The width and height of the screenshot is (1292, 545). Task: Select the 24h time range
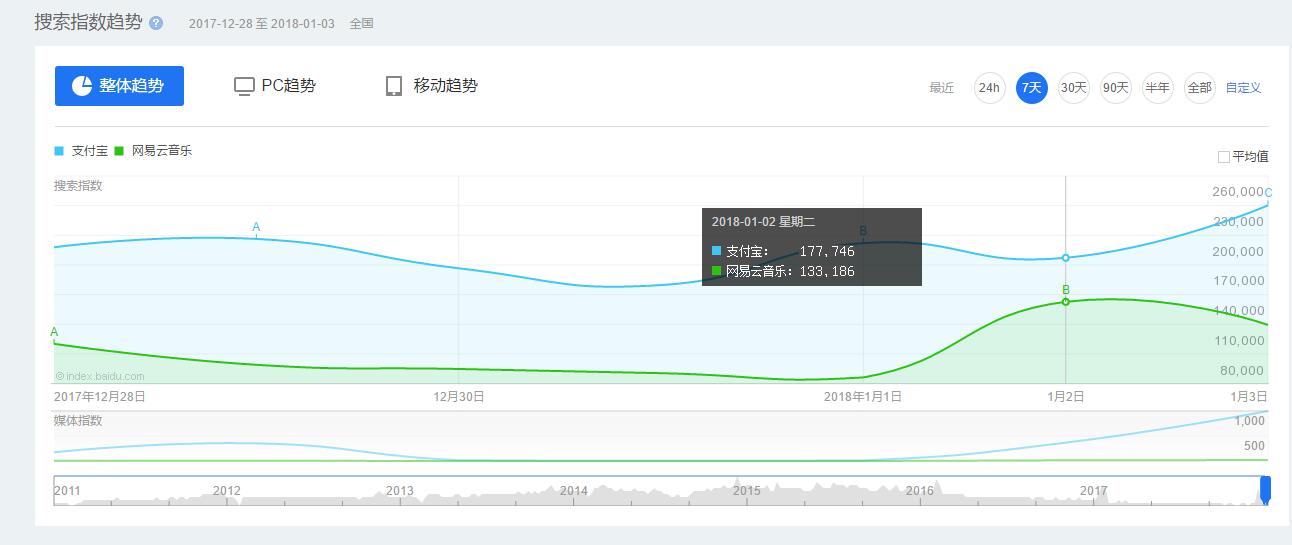tap(989, 88)
